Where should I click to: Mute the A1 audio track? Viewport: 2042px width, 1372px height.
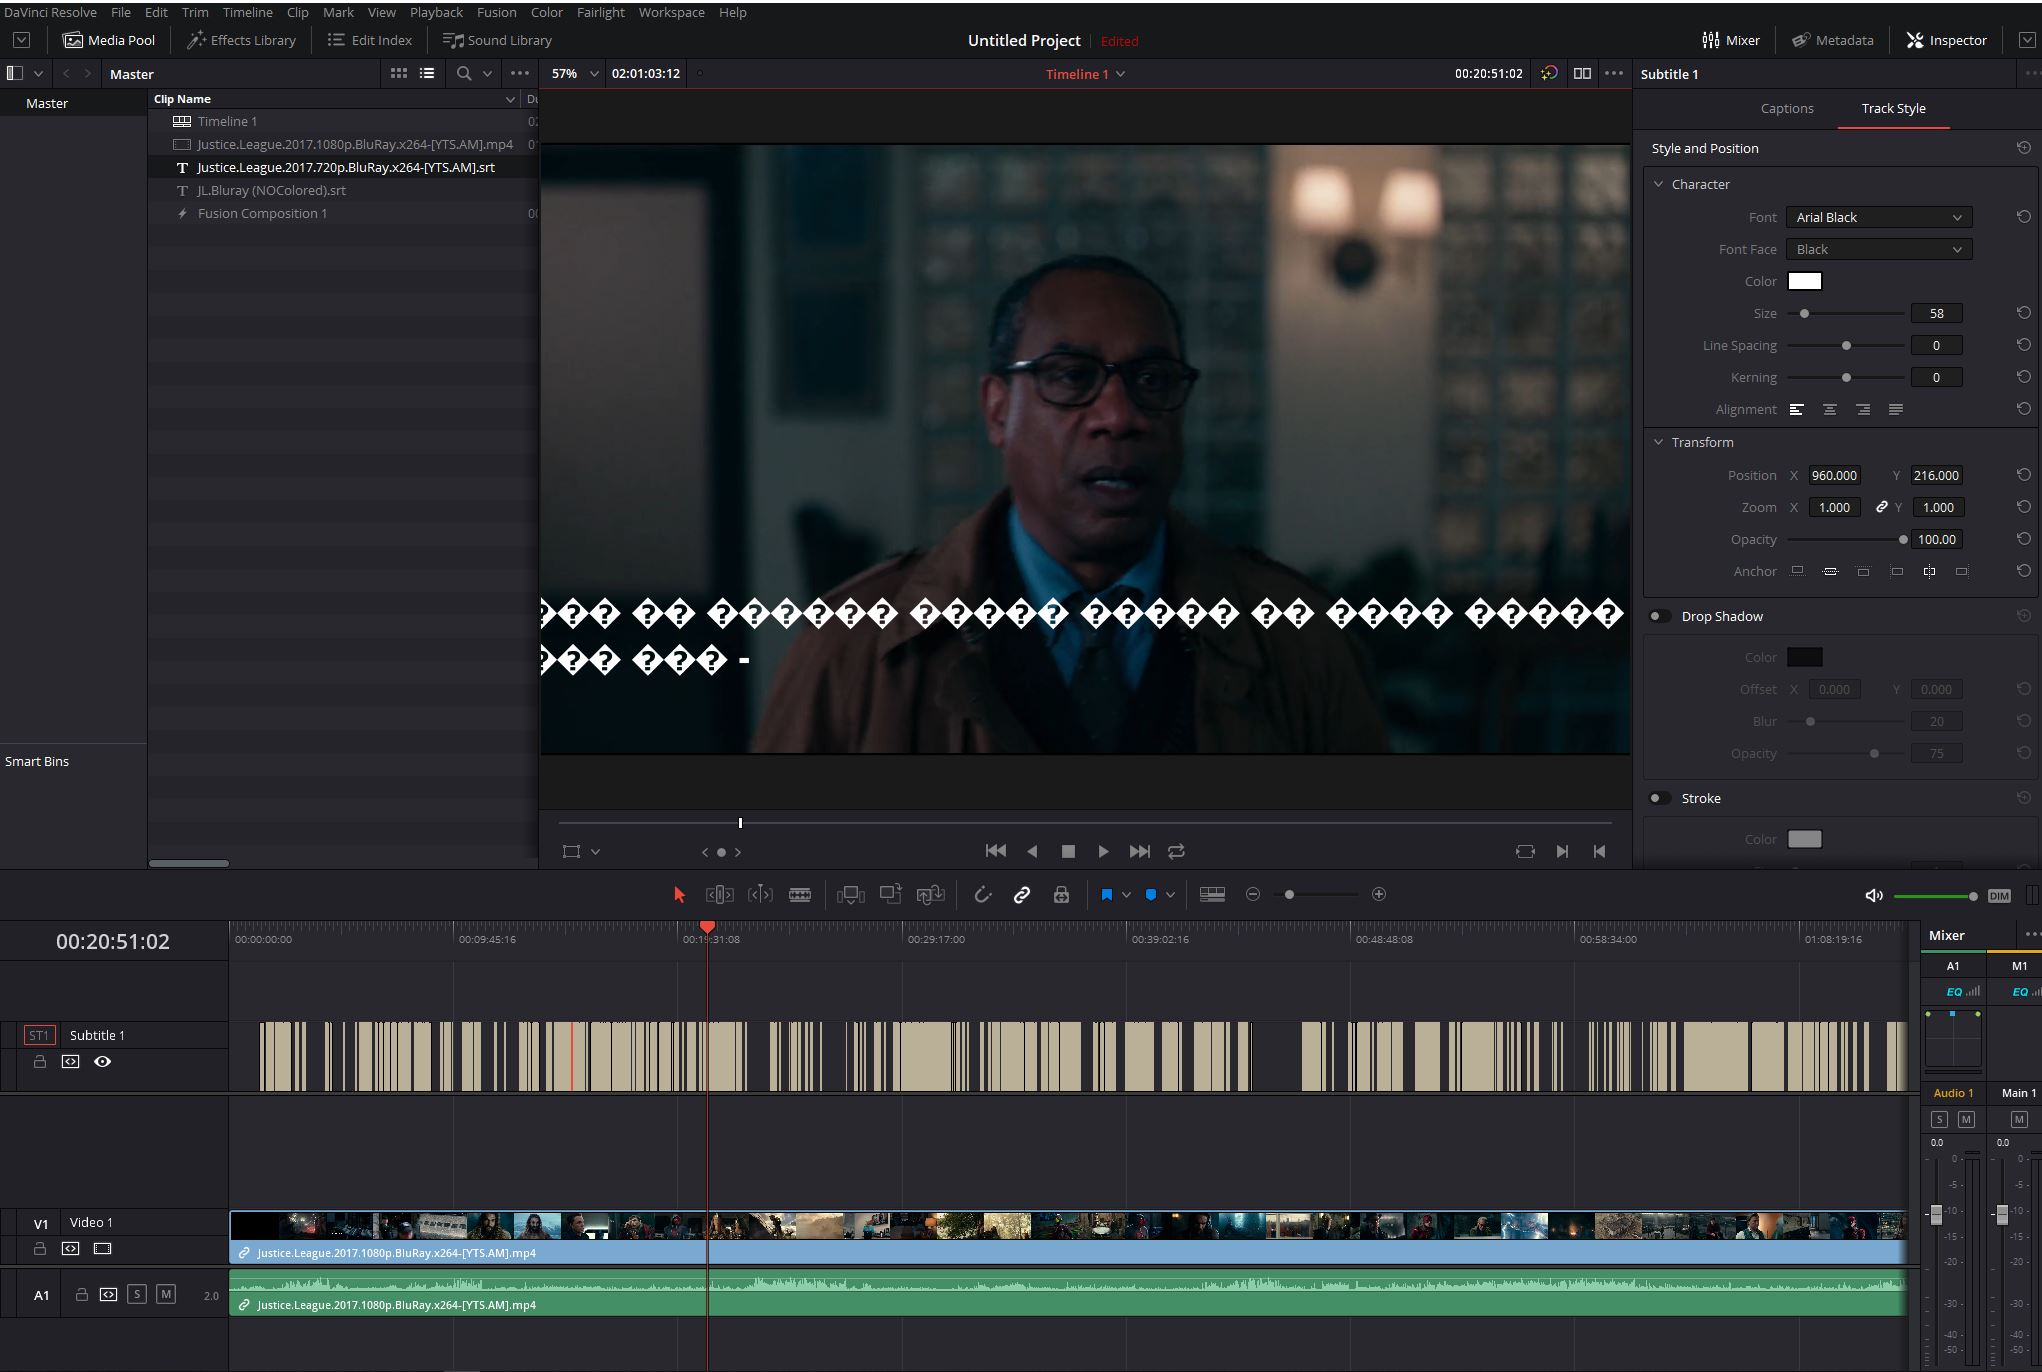166,1294
